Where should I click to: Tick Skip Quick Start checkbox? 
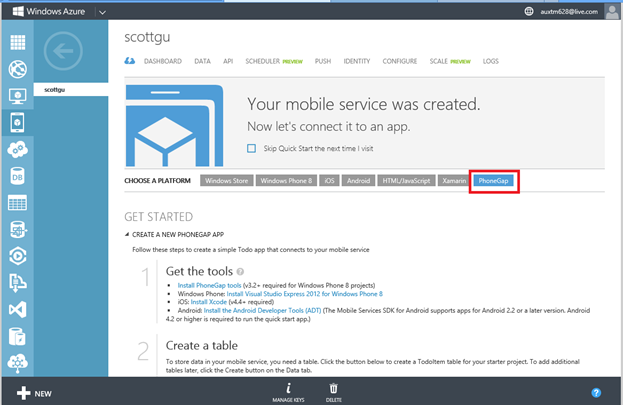pos(252,148)
